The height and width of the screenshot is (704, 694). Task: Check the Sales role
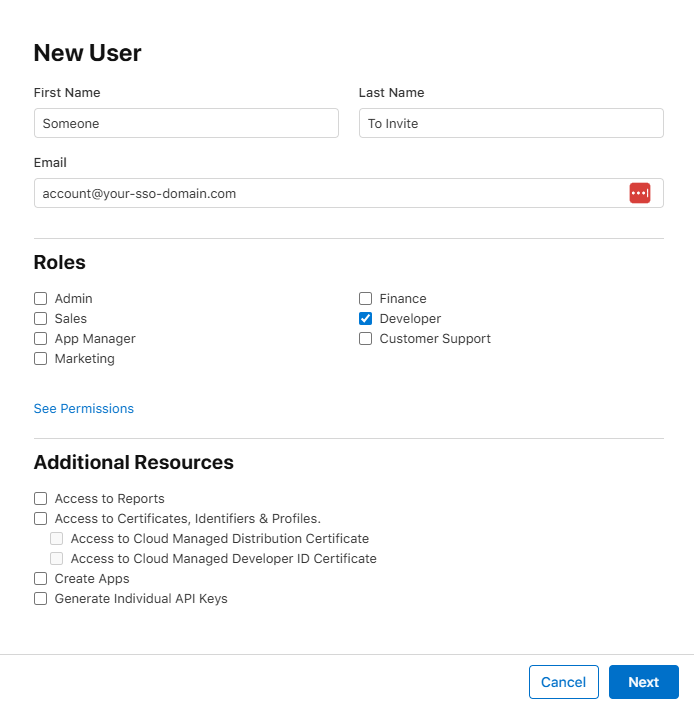click(41, 319)
